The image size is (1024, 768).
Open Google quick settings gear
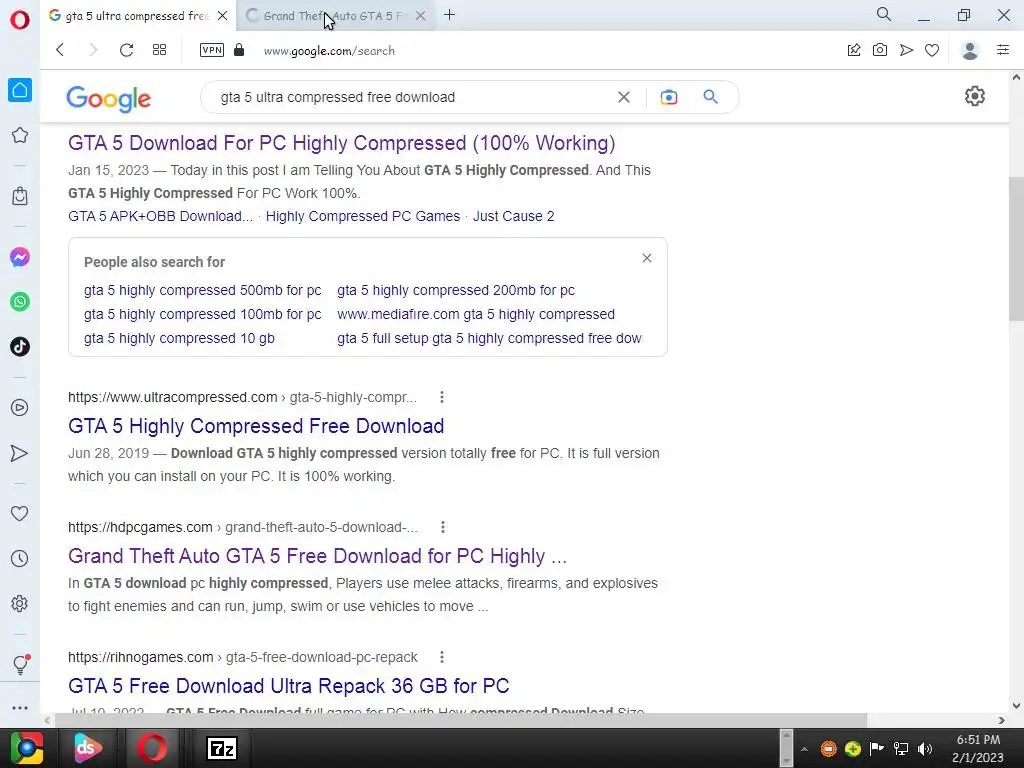point(974,97)
